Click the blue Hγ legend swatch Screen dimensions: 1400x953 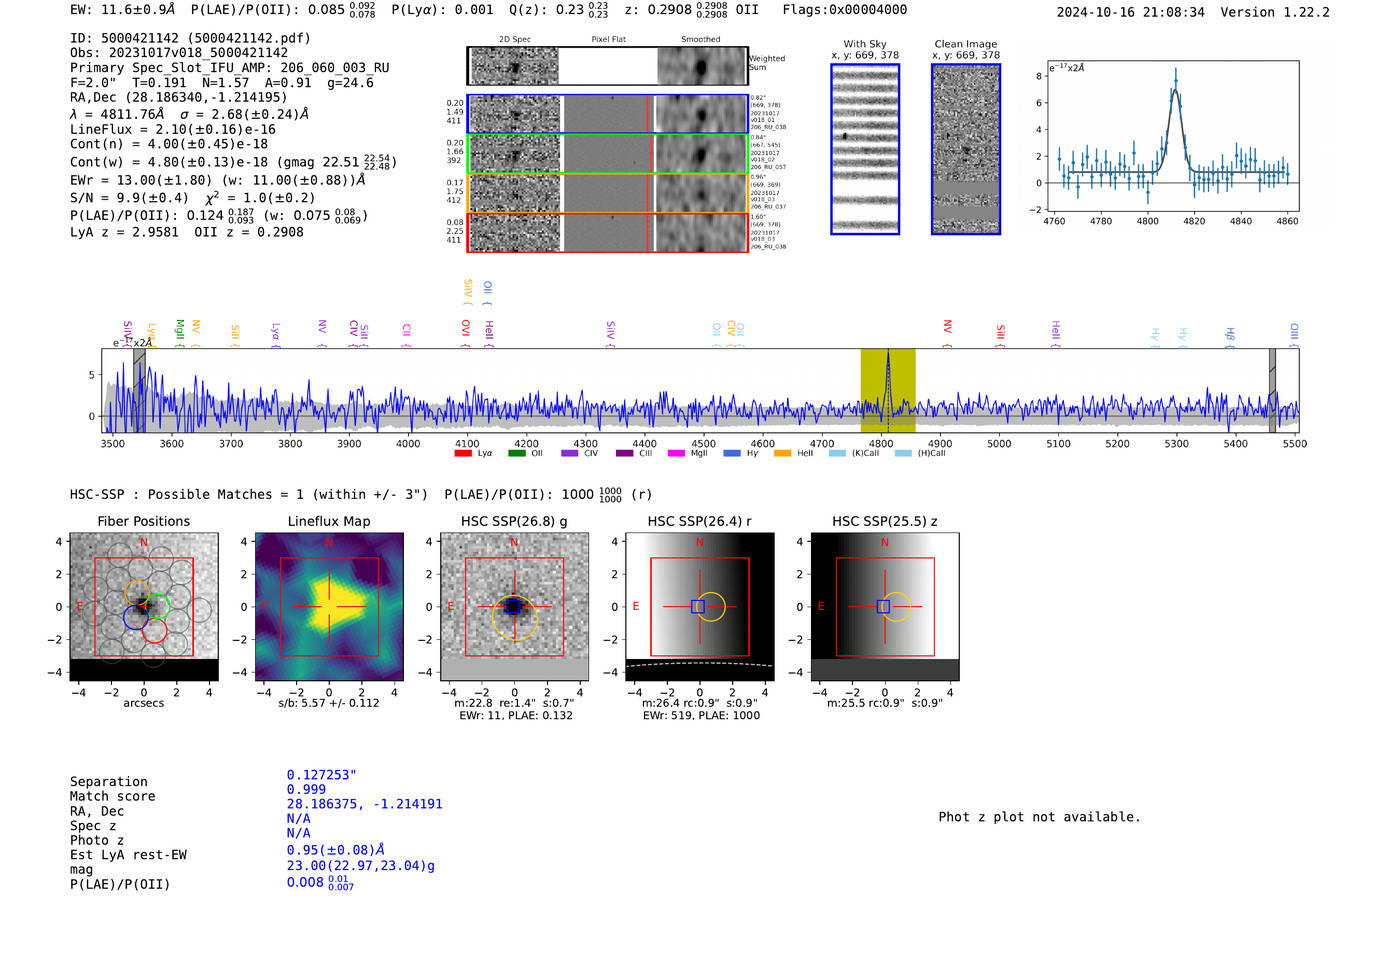732,453
